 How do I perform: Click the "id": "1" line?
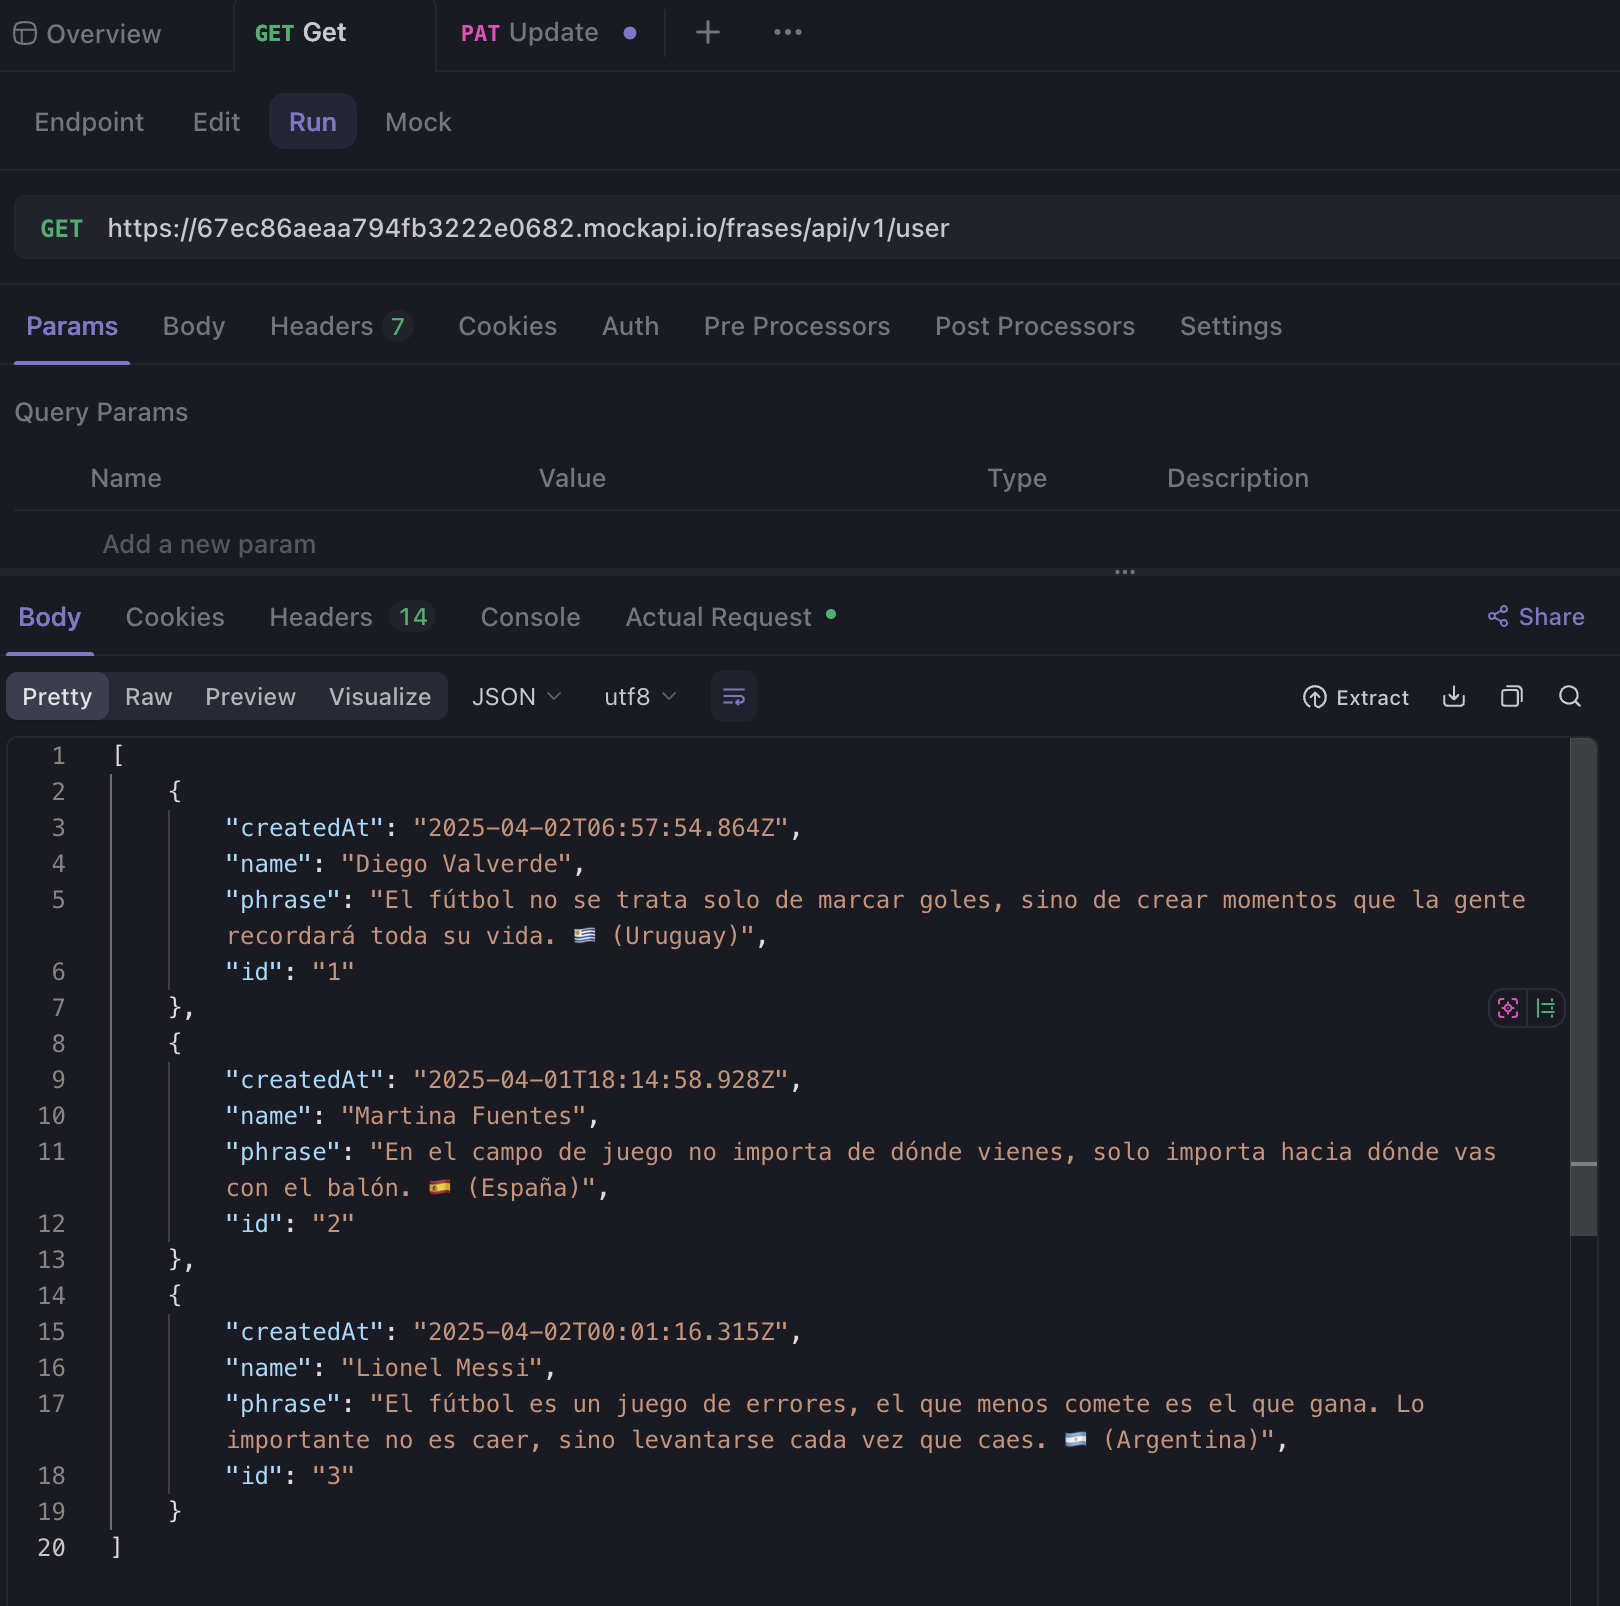(290, 972)
